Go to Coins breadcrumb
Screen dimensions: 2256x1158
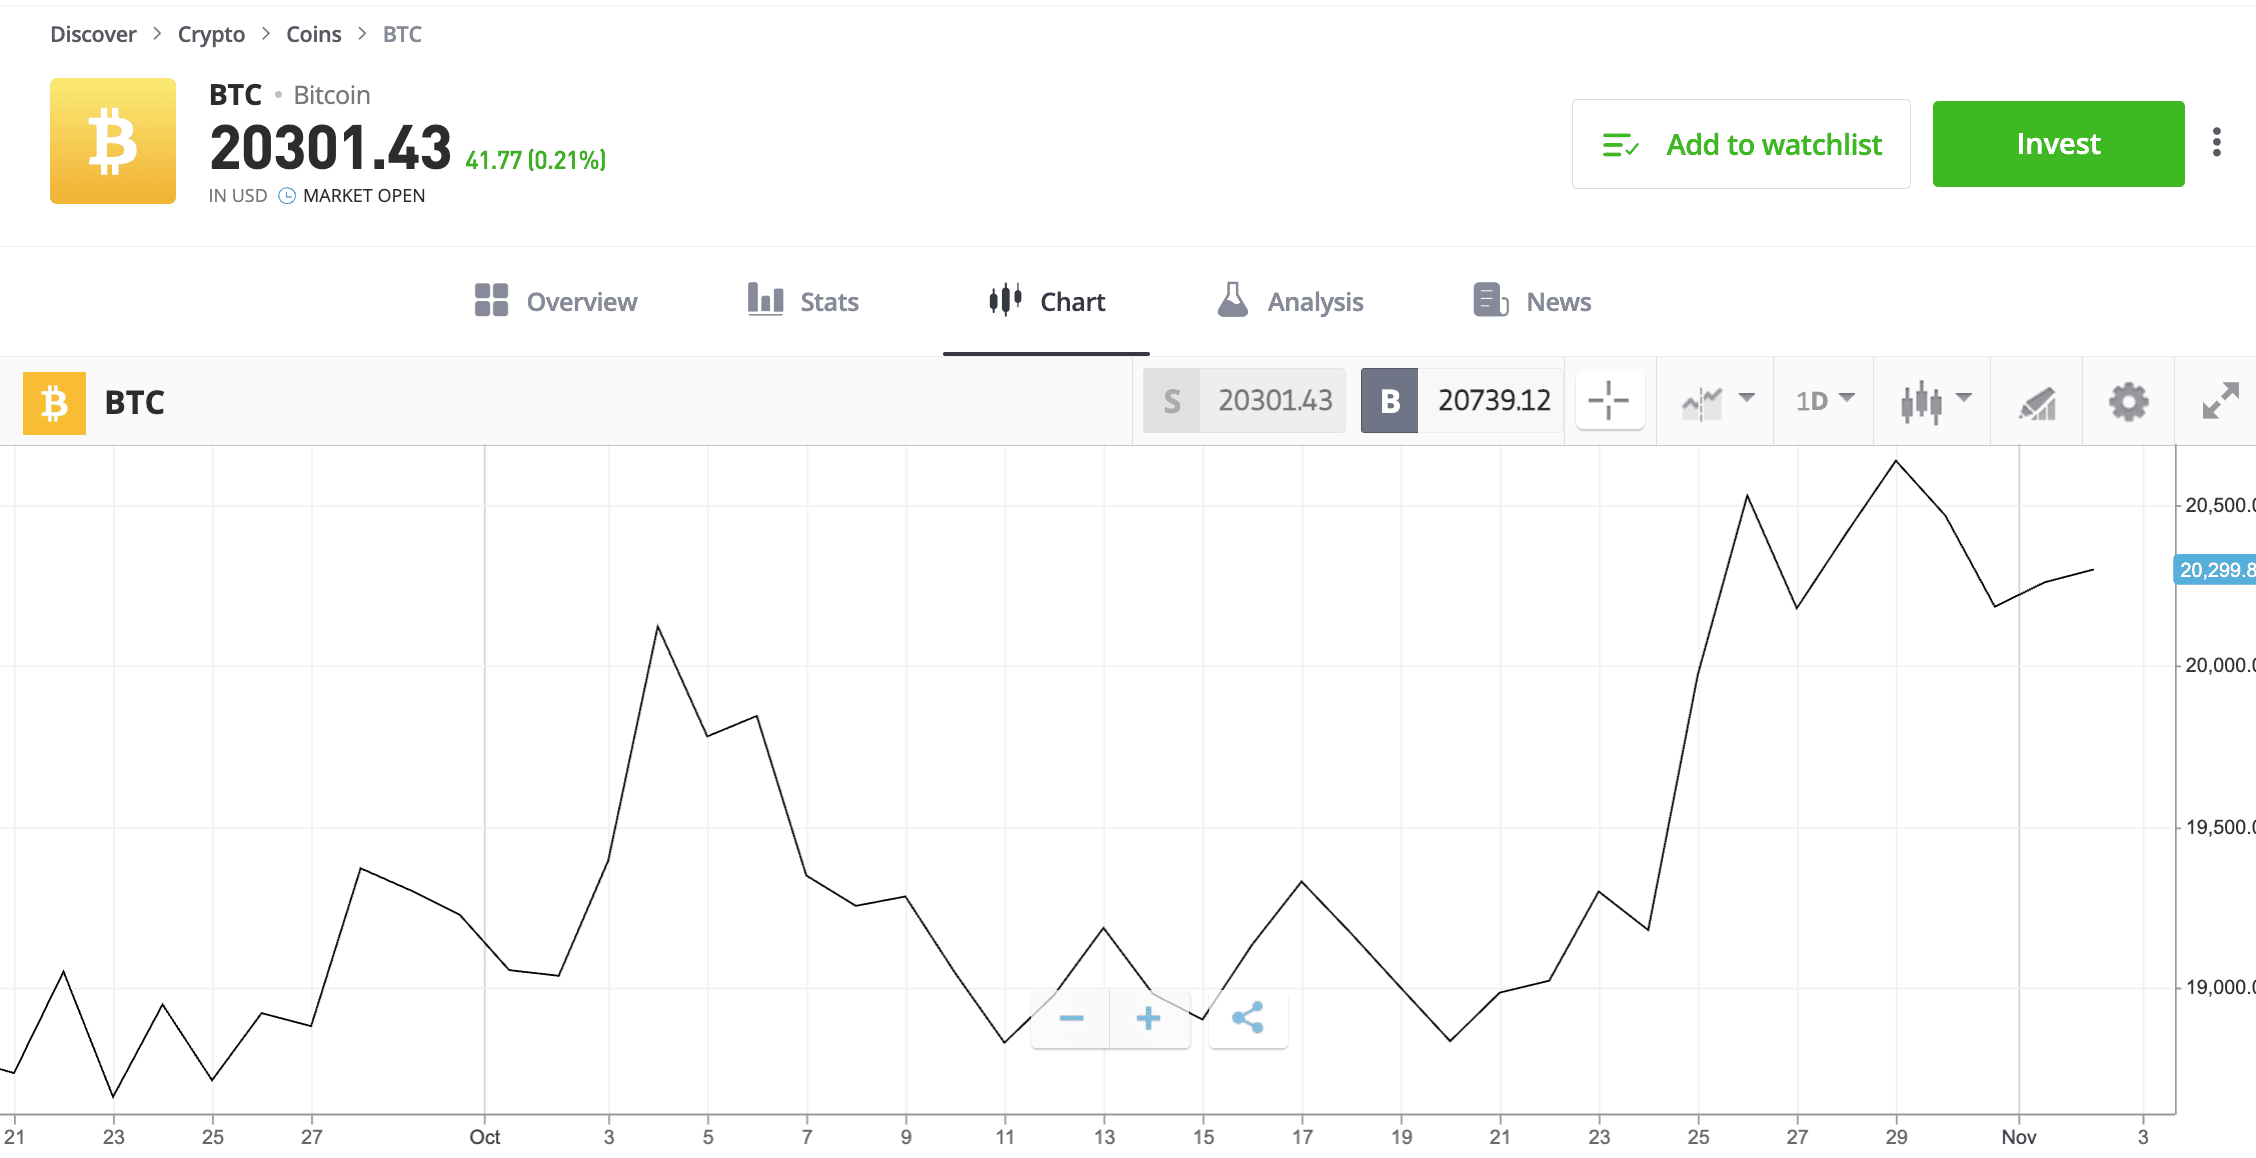(x=314, y=34)
